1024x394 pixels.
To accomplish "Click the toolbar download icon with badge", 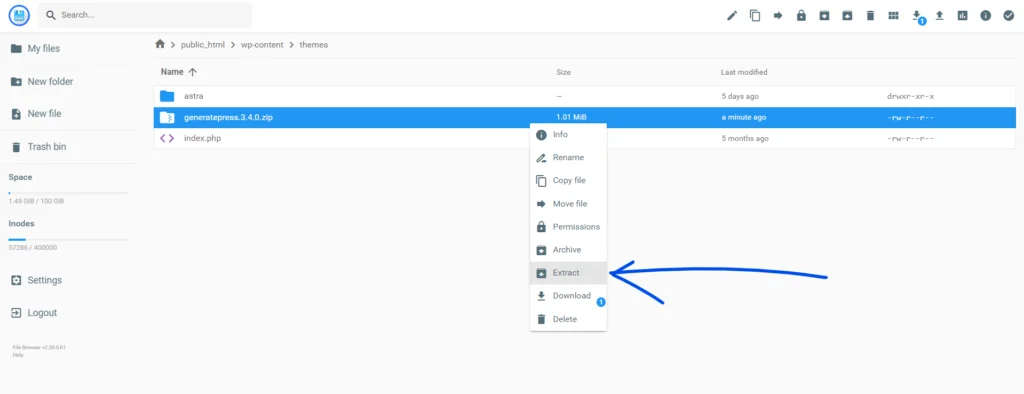I will point(917,16).
